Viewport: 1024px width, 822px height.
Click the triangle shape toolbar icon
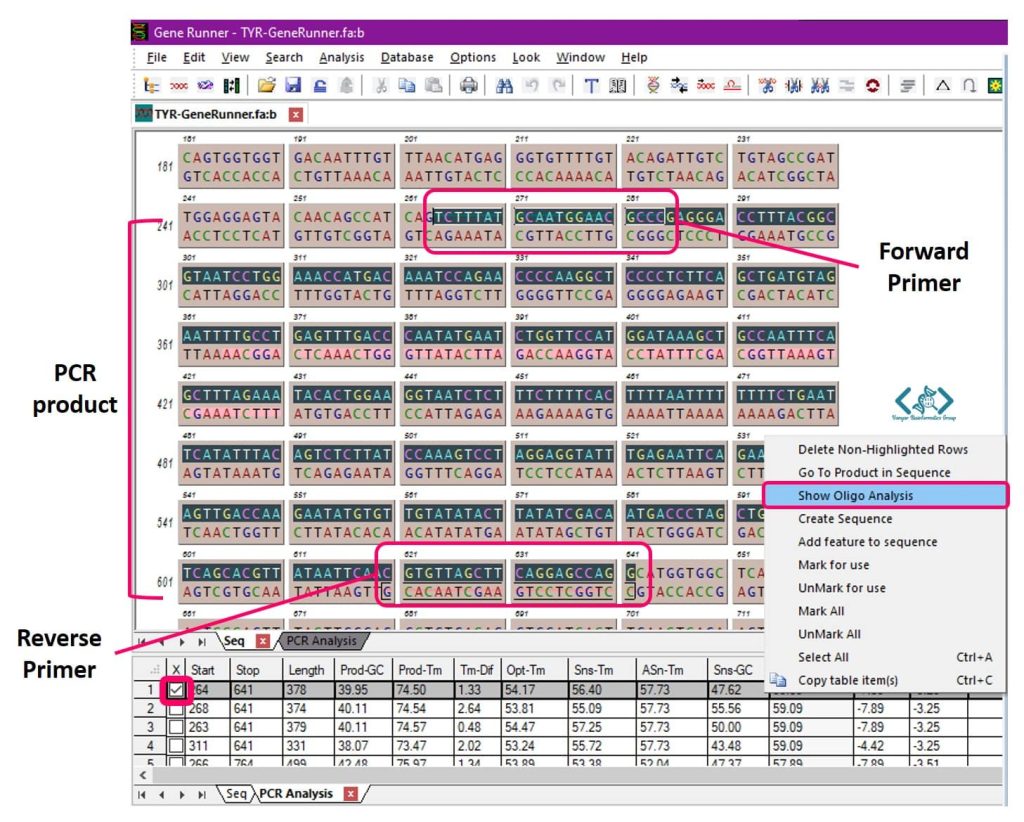942,86
